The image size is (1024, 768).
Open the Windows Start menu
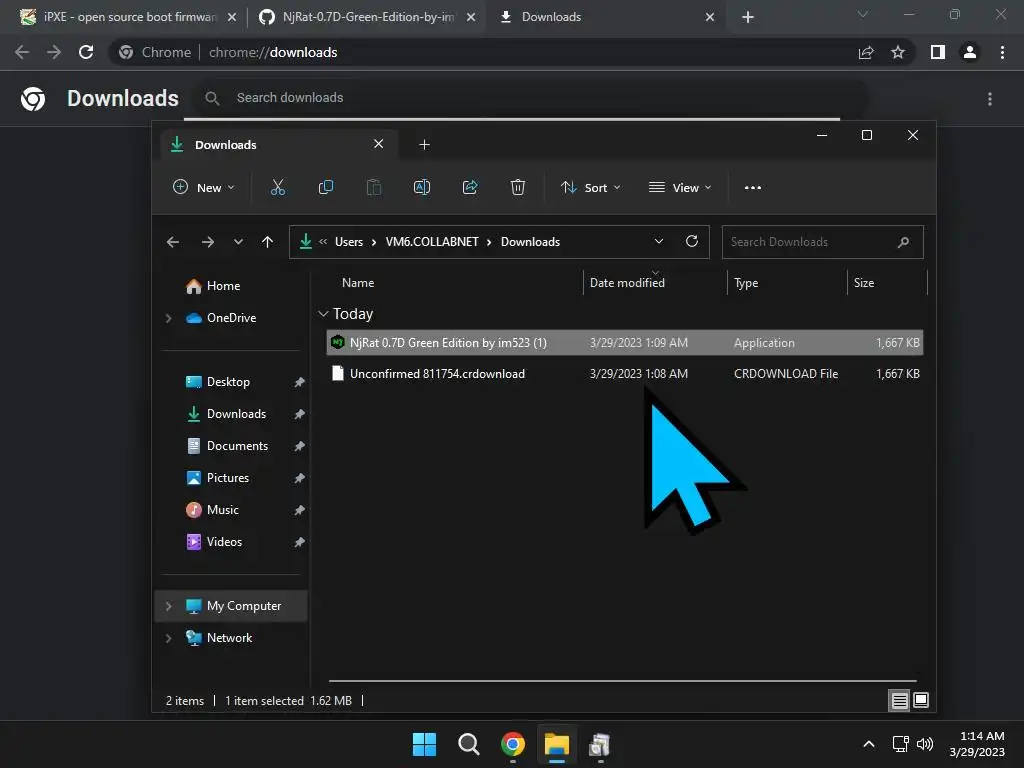(x=424, y=744)
